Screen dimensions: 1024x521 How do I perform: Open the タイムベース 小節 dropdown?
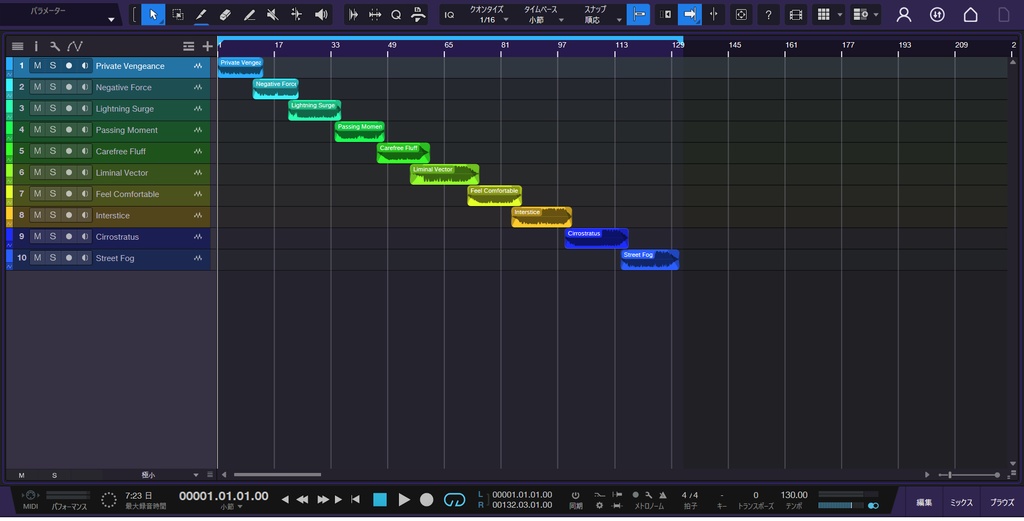(541, 15)
